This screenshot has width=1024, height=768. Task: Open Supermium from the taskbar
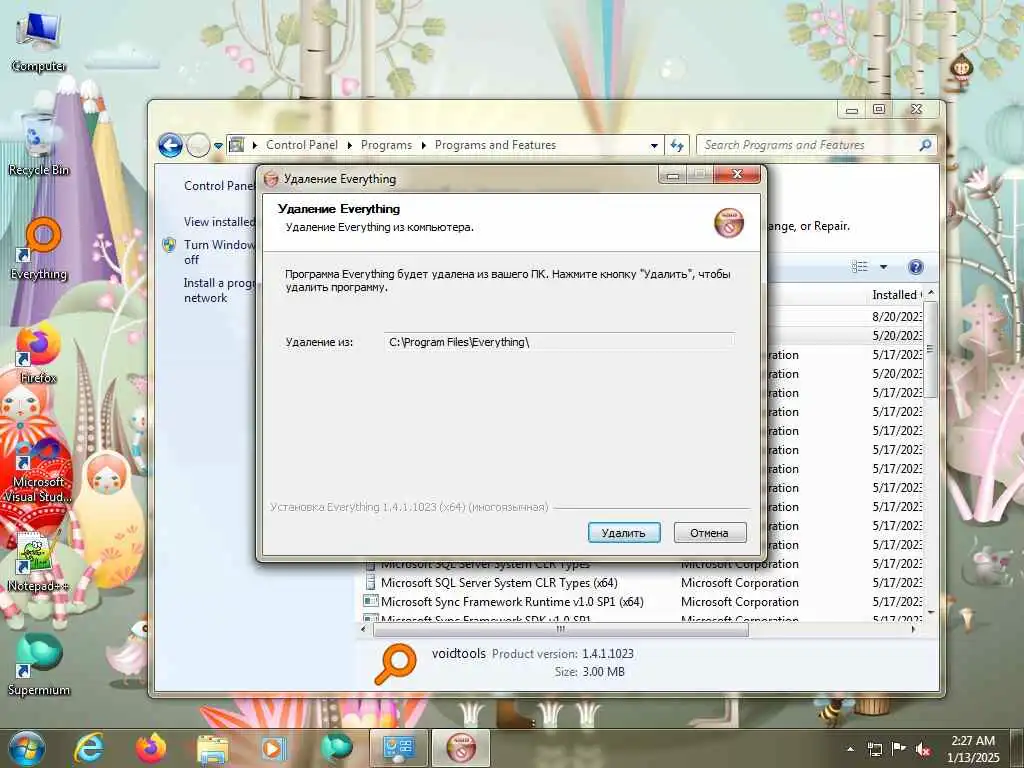click(336, 748)
